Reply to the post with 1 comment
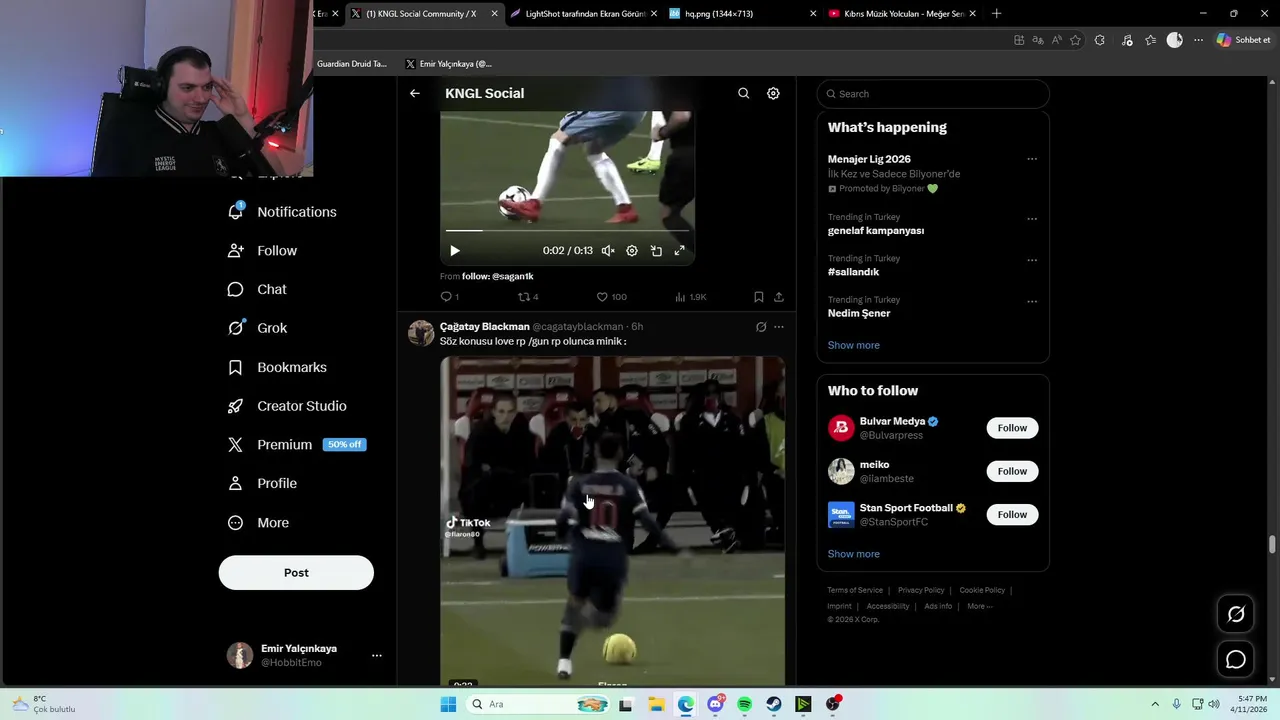The image size is (1280, 720). click(x=450, y=297)
